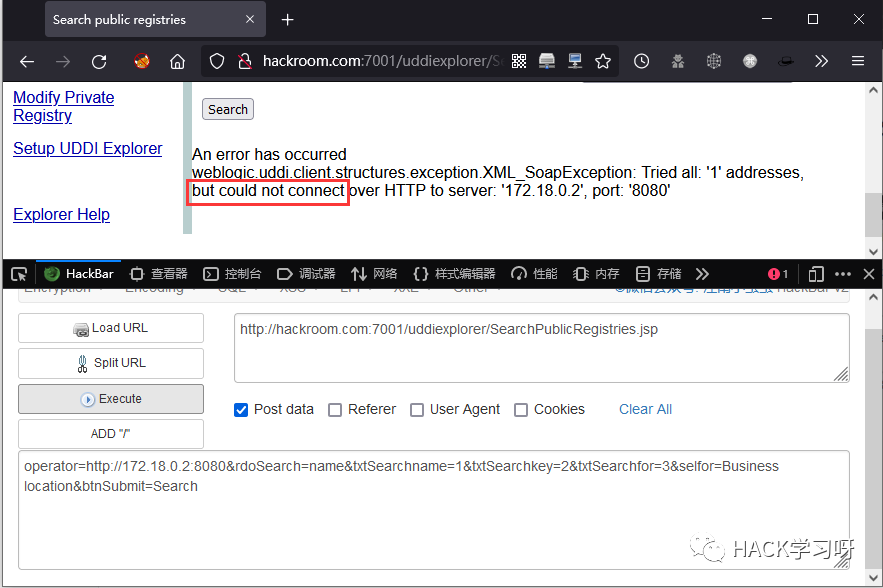
Task: Click the page vertical scrollbar thumb
Action: pyautogui.click(x=873, y=215)
